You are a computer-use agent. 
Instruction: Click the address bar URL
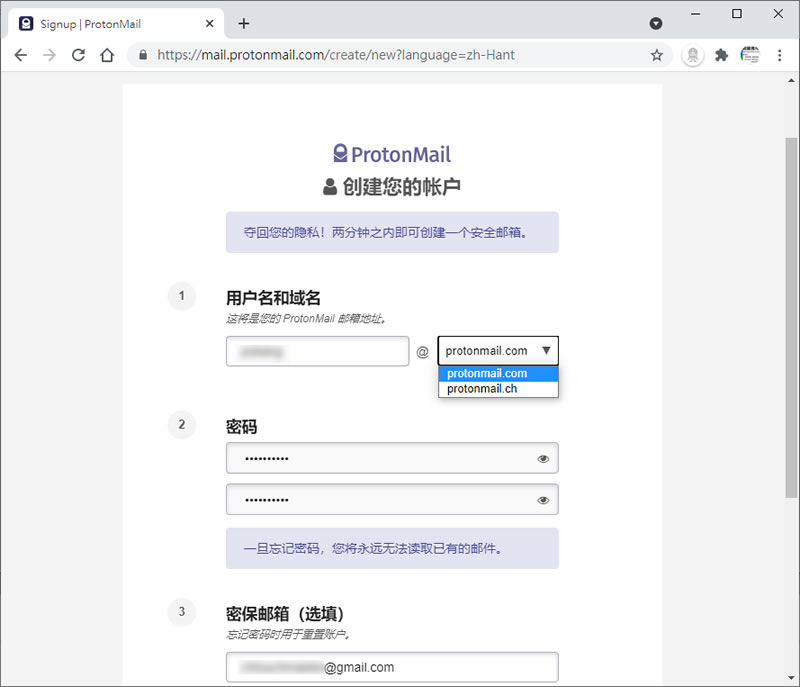click(336, 55)
